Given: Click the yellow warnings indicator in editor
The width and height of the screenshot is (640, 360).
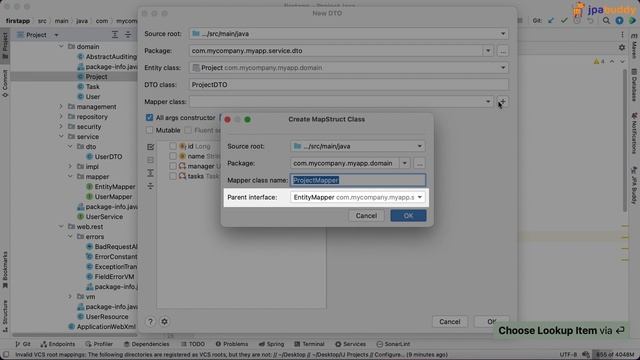Looking at the screenshot, I should [599, 61].
